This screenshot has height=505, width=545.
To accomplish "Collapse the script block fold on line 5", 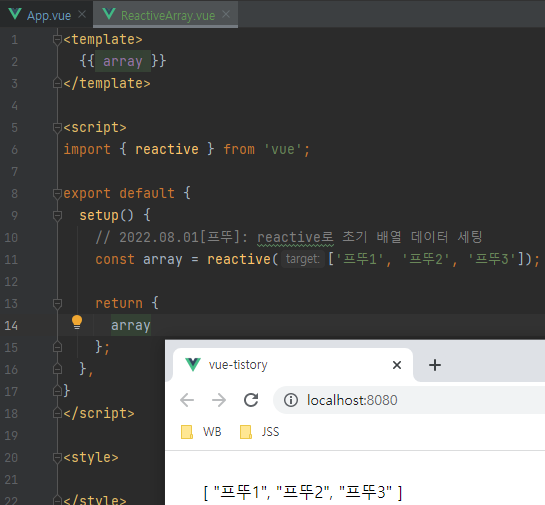I will coord(57,128).
